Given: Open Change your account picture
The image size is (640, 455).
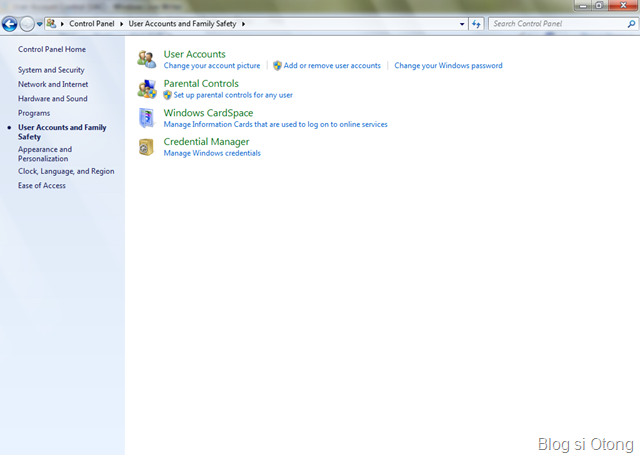Looking at the screenshot, I should [212, 66].
